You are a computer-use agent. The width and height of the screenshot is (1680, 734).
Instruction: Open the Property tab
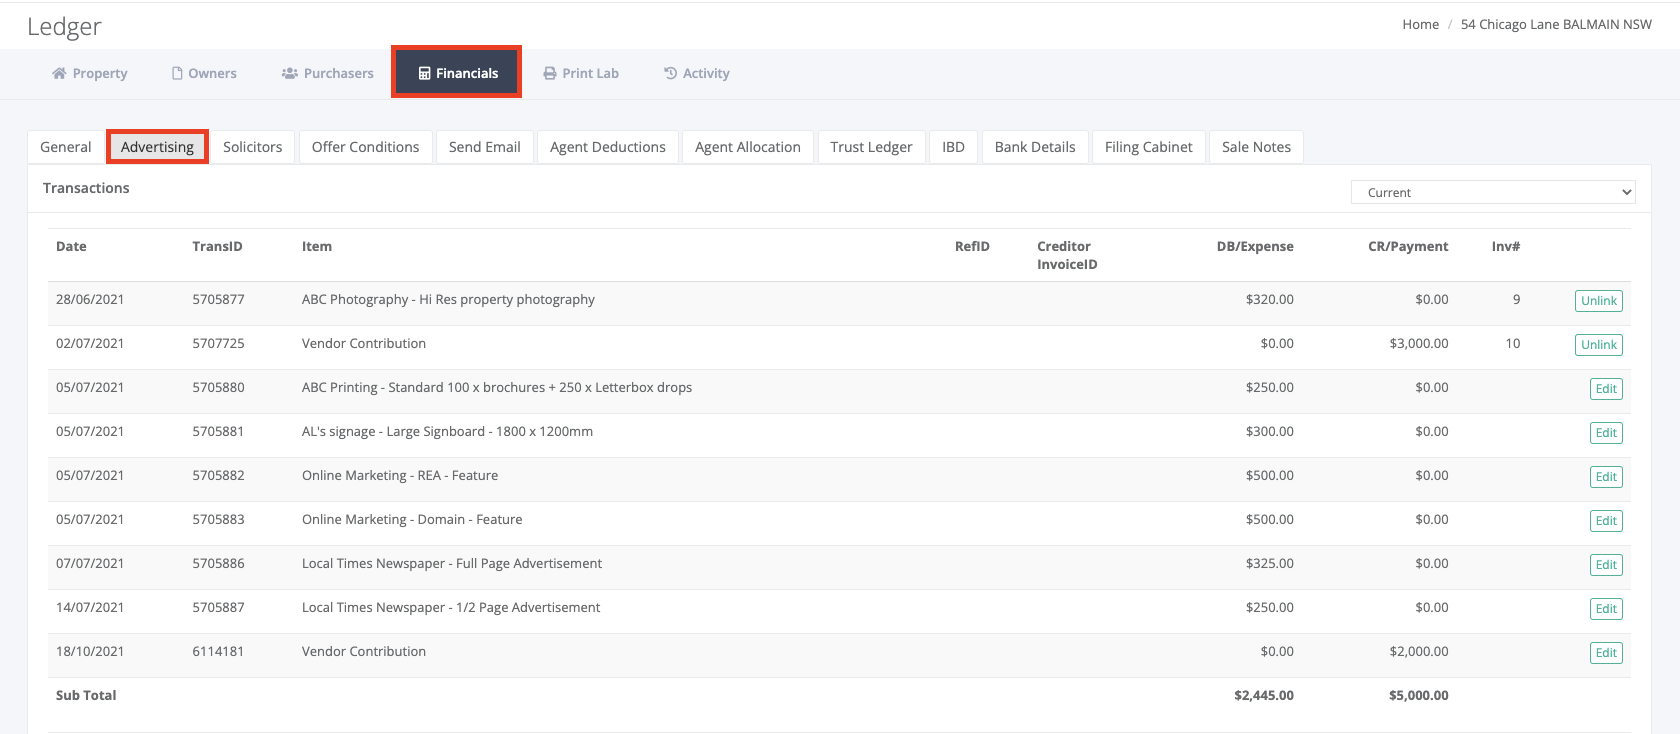click(x=90, y=73)
